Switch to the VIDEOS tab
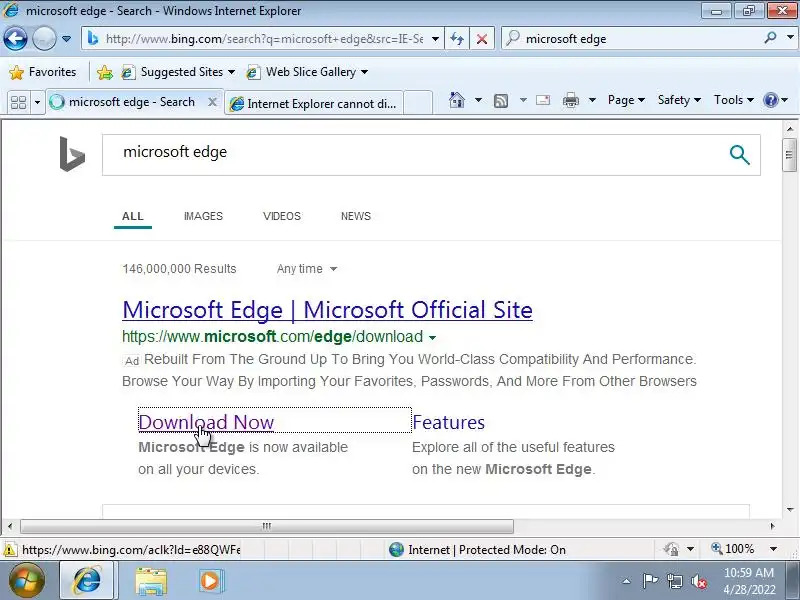 coord(282,216)
